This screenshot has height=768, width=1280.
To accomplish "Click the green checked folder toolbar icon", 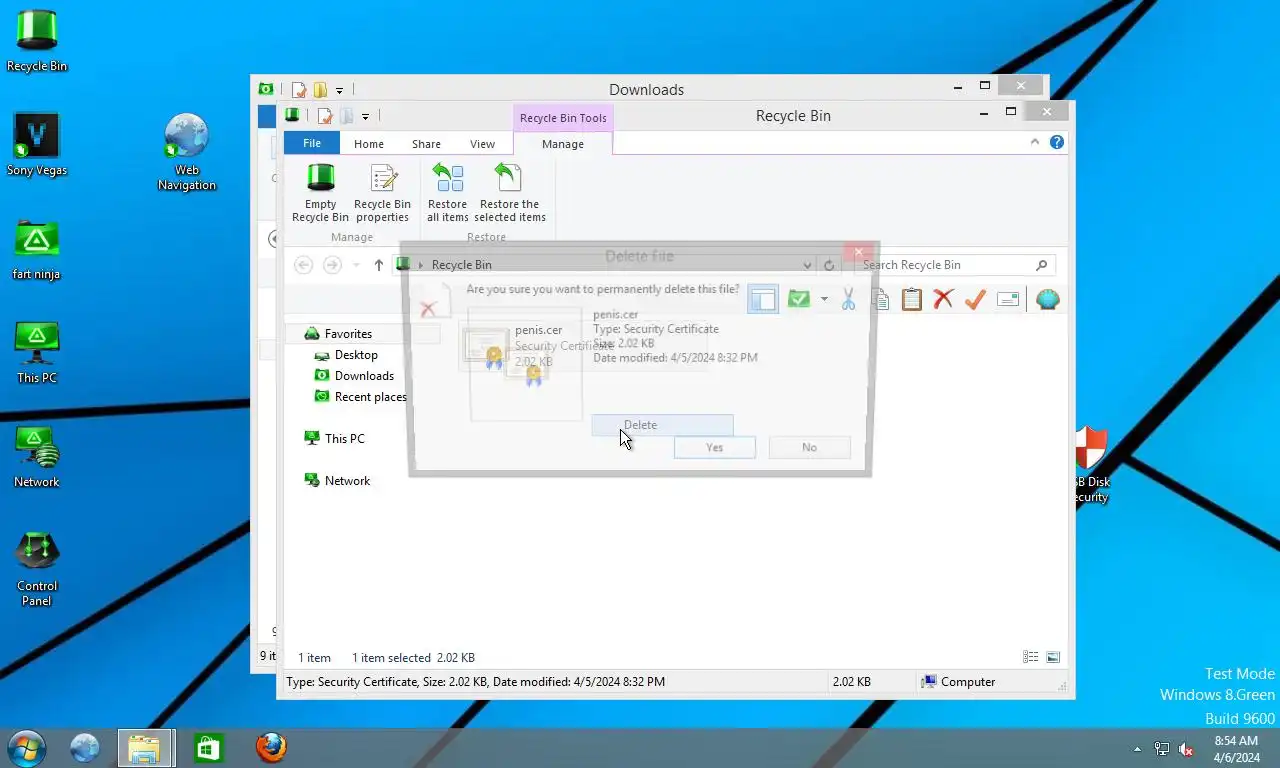I will [798, 299].
